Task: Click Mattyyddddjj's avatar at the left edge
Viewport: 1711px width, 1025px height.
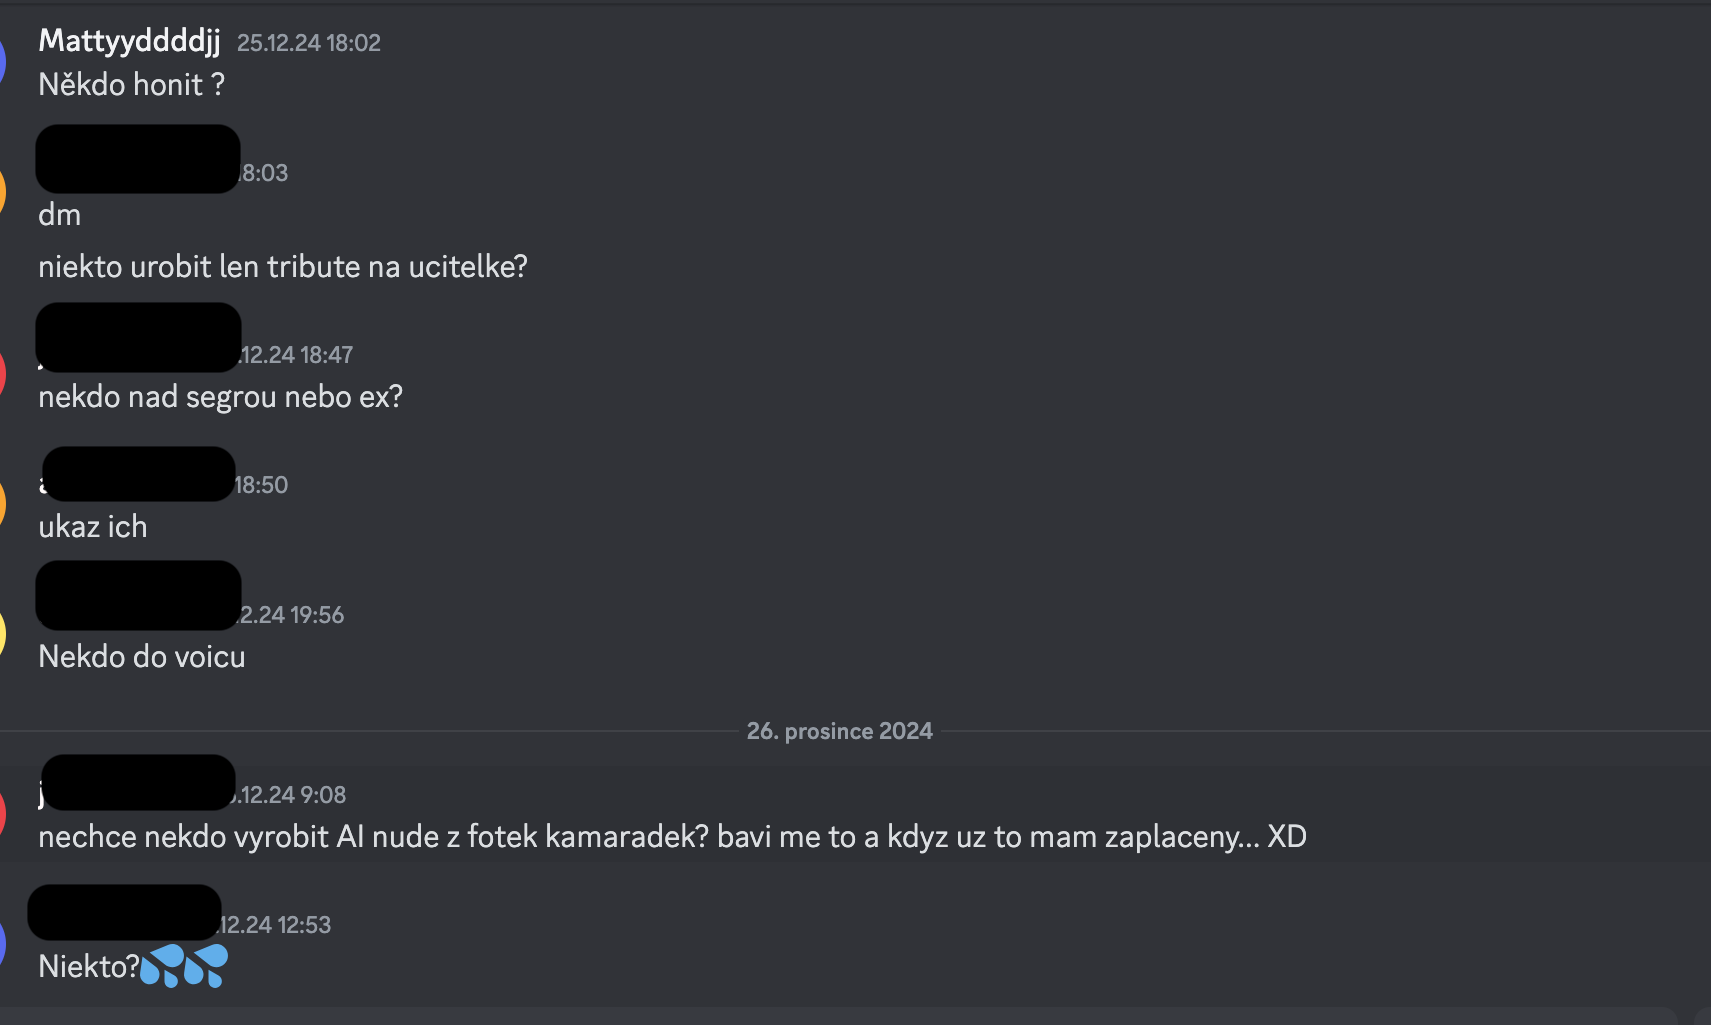Action: click(x=3, y=62)
